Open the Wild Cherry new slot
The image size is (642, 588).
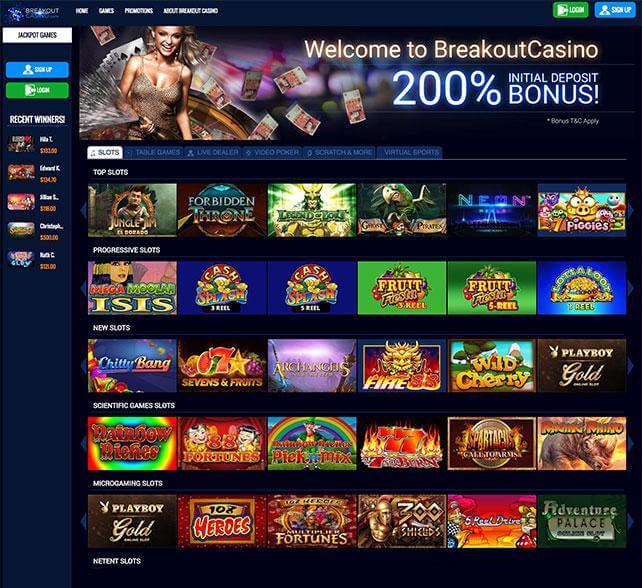(x=492, y=365)
